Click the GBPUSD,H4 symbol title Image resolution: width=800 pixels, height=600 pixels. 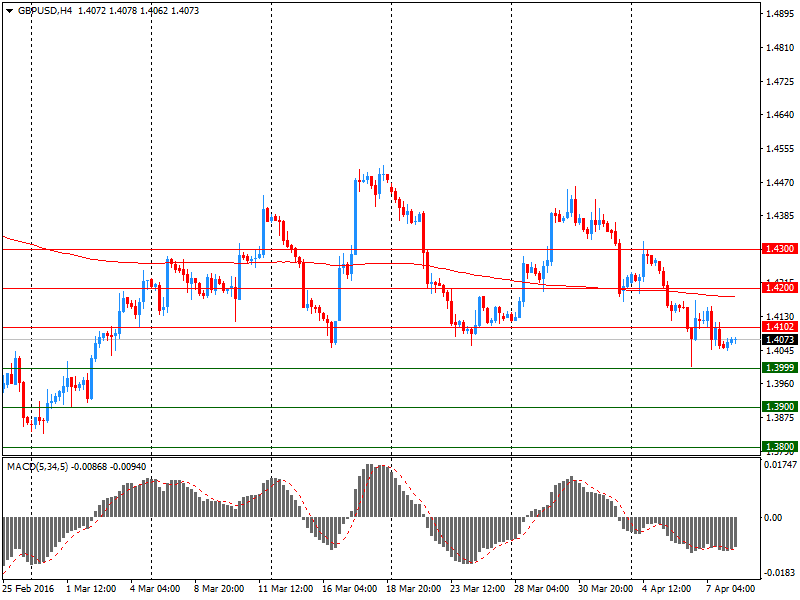pos(45,11)
